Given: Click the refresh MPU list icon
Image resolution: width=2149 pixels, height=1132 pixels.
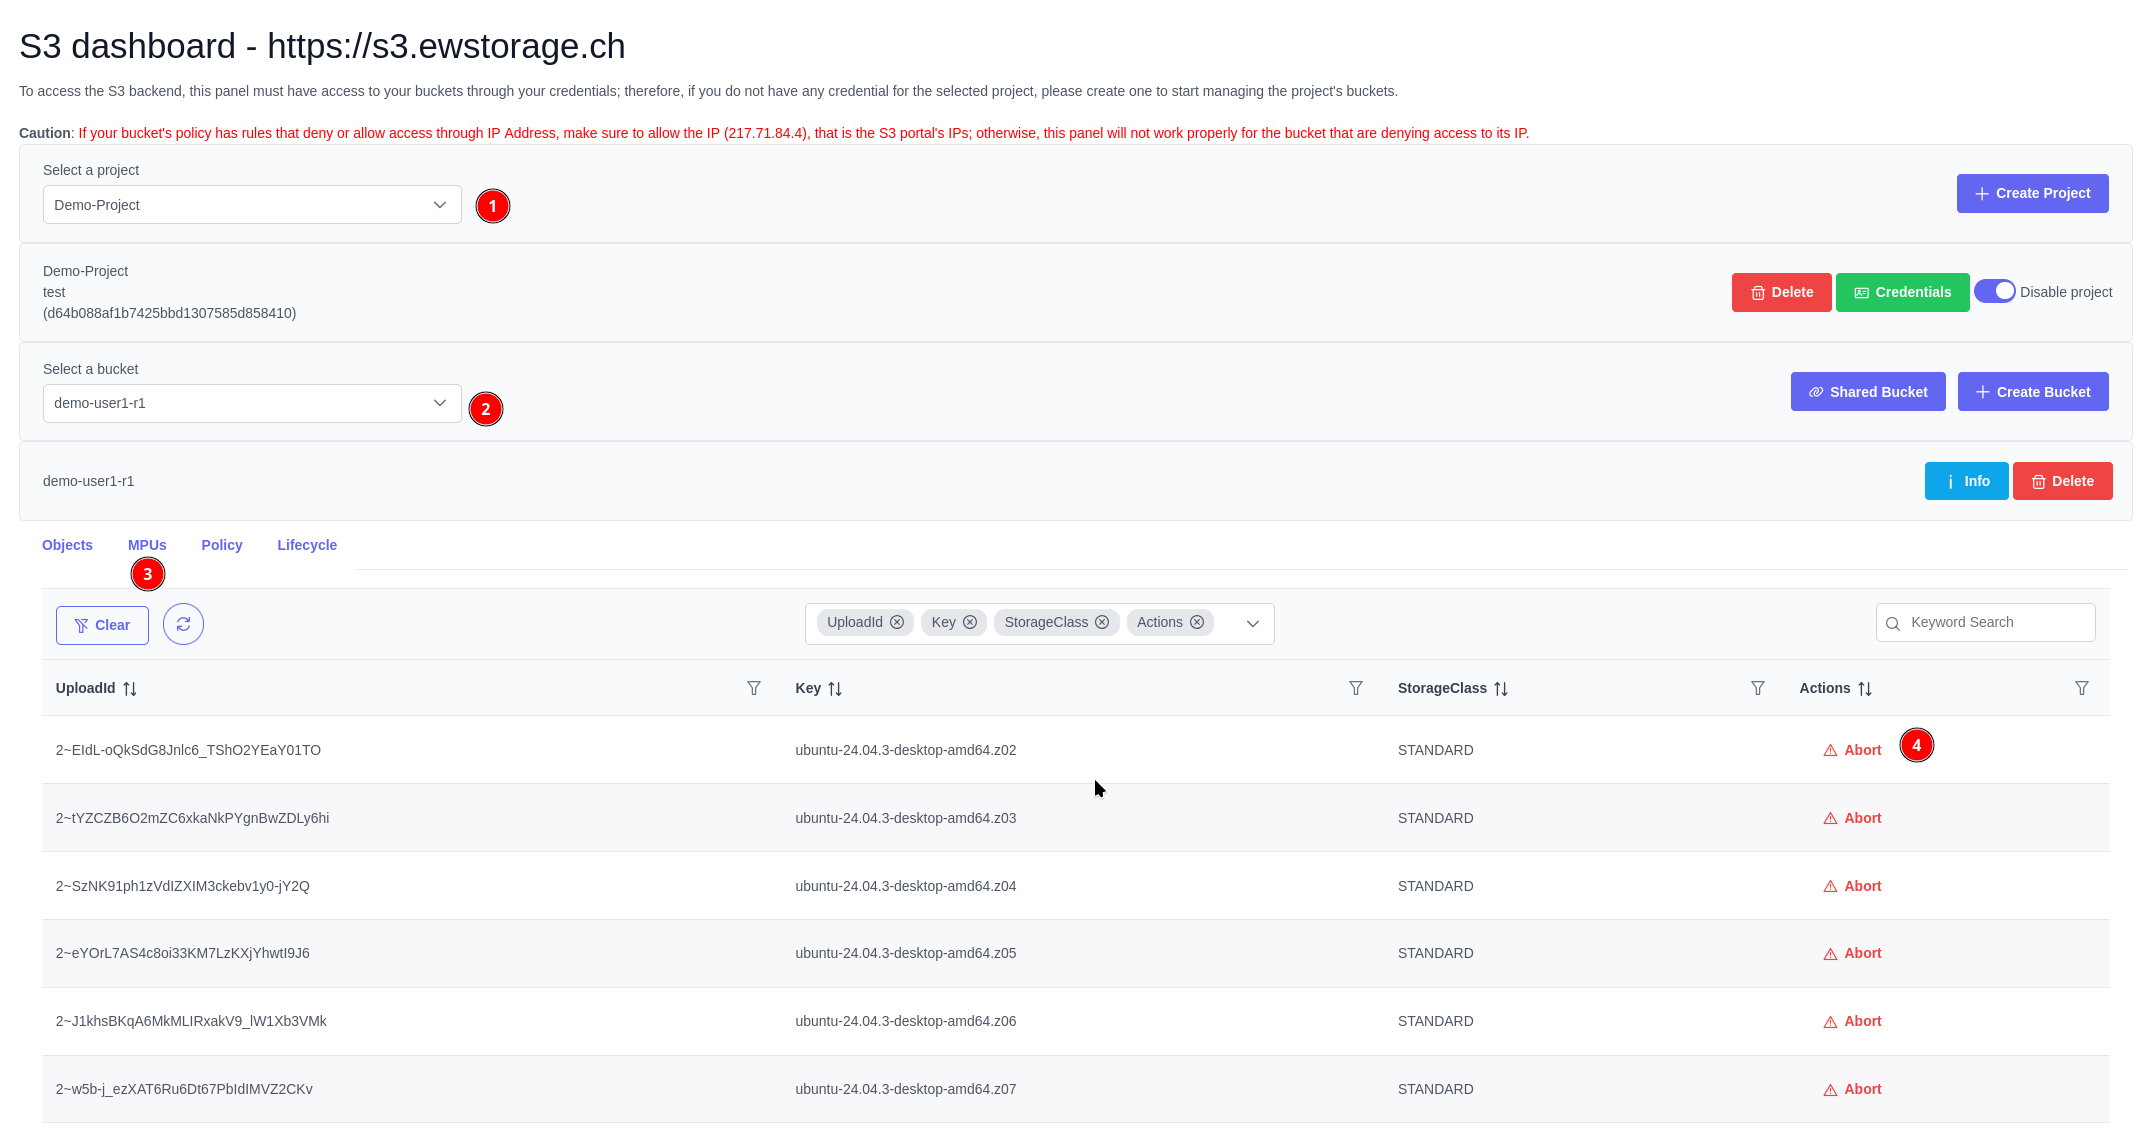Looking at the screenshot, I should tap(183, 624).
